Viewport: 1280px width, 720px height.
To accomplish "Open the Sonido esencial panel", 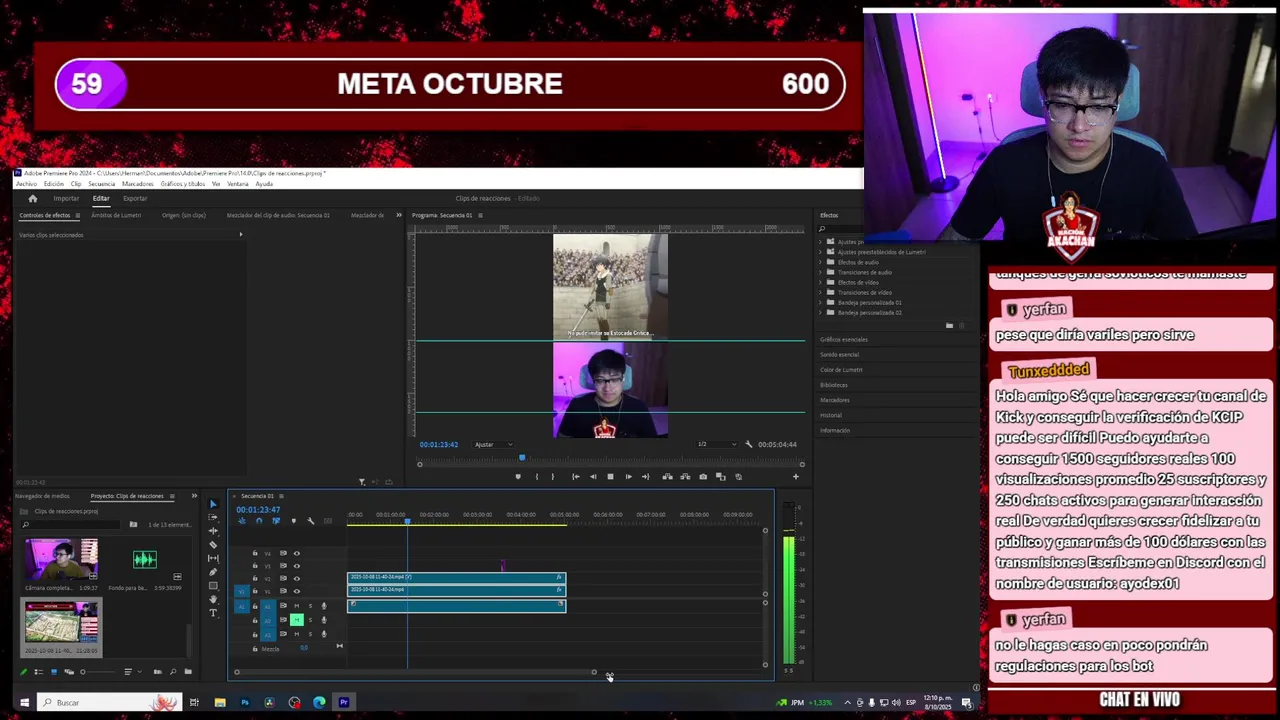I will point(839,355).
